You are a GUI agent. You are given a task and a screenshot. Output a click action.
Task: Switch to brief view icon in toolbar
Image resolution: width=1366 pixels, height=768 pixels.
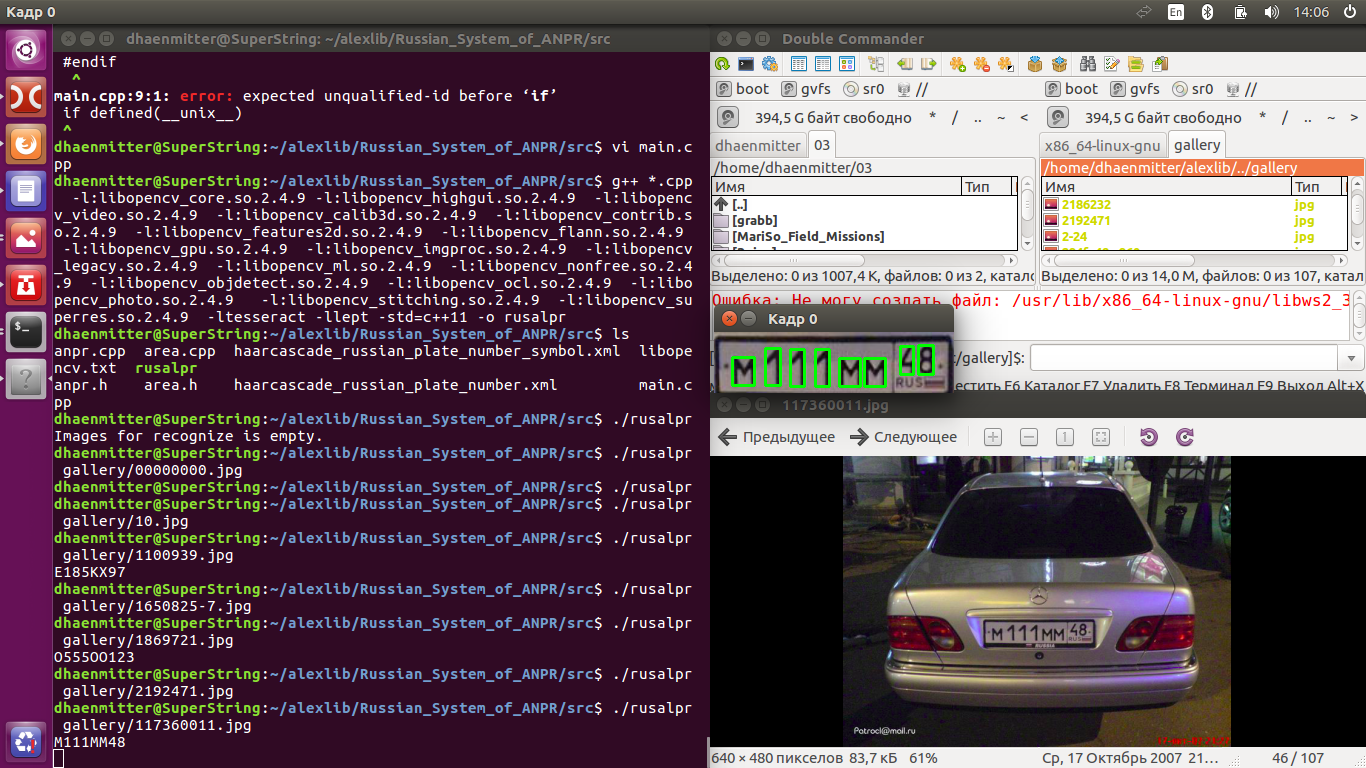click(799, 64)
